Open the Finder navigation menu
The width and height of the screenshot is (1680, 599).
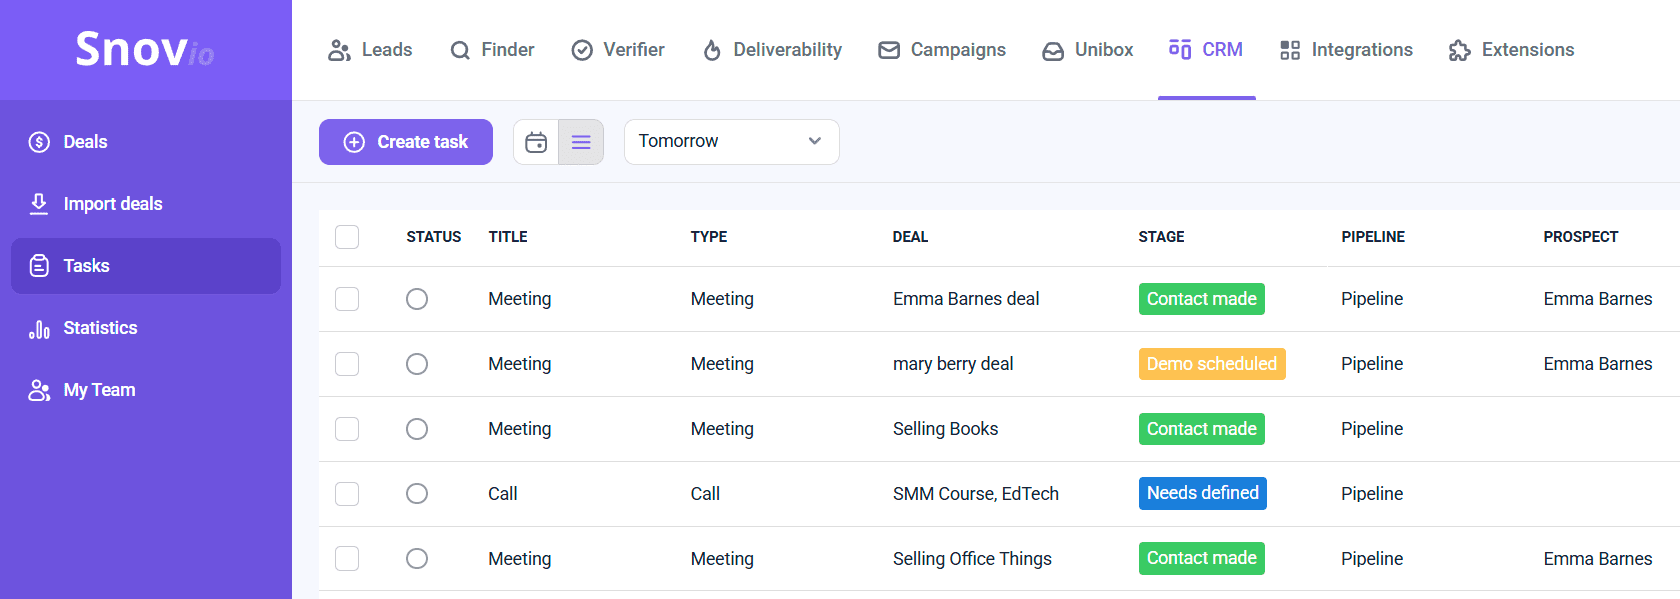[x=492, y=50]
